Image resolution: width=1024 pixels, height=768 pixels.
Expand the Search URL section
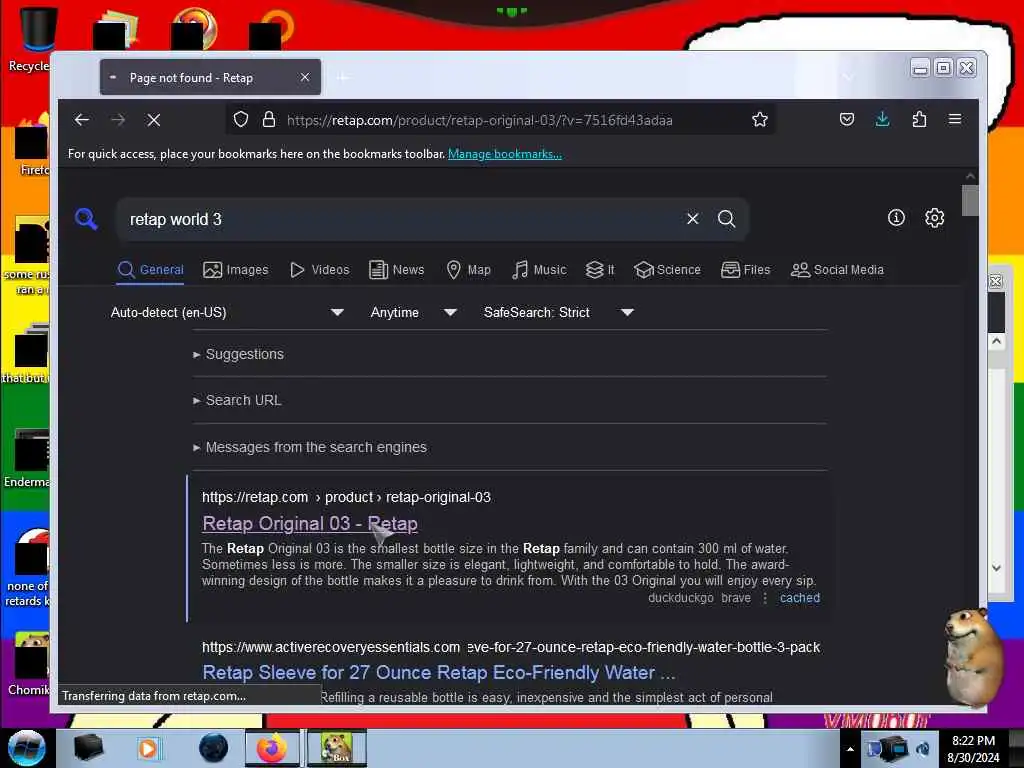(237, 400)
